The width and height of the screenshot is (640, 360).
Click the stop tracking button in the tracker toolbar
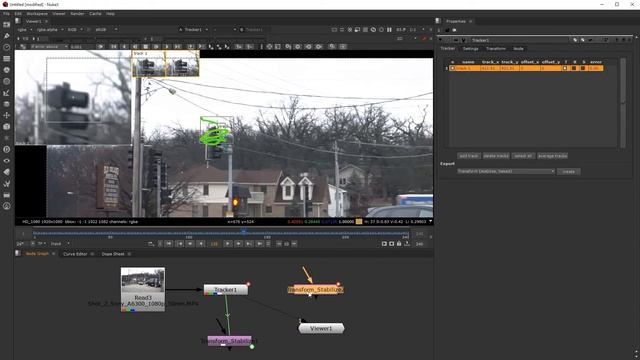click(x=146, y=47)
